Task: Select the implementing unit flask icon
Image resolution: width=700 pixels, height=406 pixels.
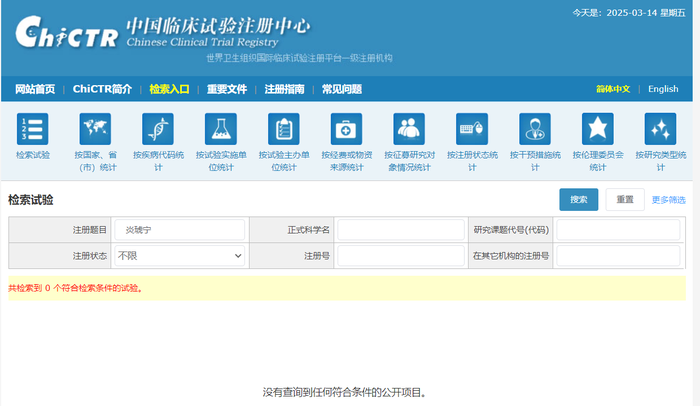Action: [221, 129]
